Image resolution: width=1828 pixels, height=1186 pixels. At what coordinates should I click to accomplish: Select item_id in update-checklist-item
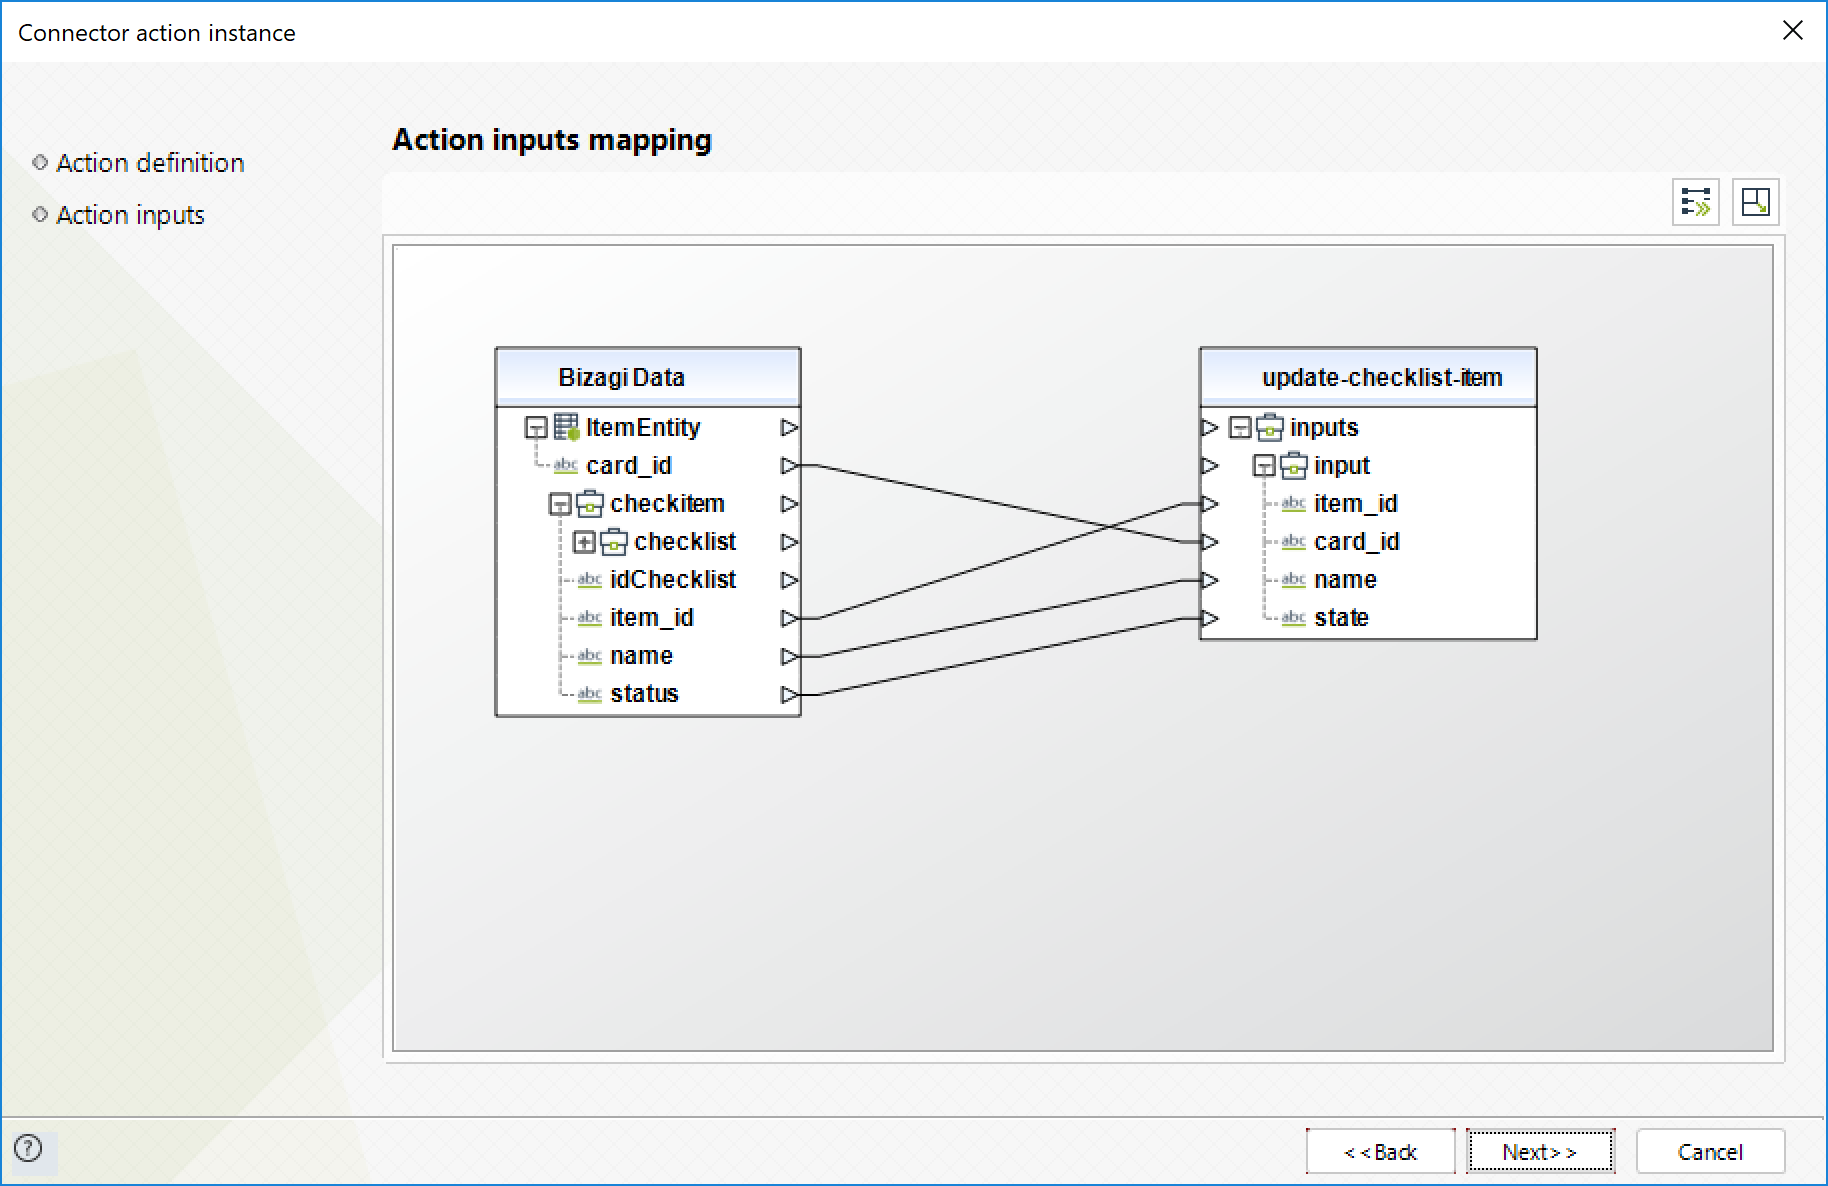[x=1356, y=504]
